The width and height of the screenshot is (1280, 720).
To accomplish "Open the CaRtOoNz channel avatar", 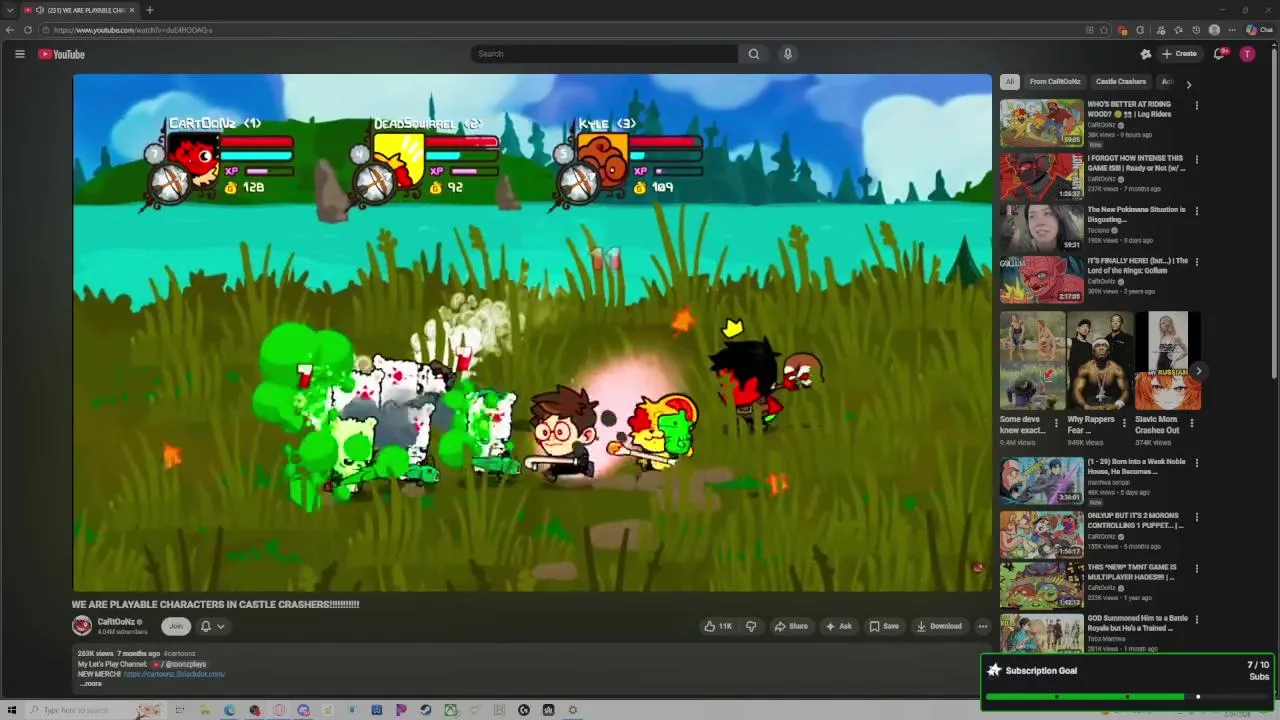I will 82,626.
